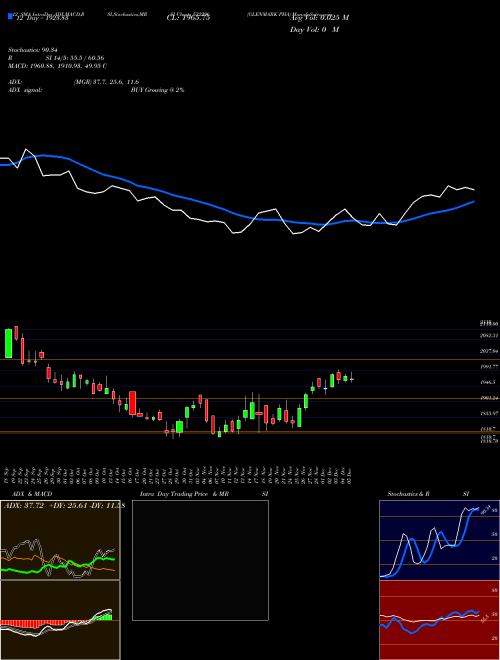Click the 'CL: 1965.75' closing price text

pyautogui.click(x=188, y=18)
